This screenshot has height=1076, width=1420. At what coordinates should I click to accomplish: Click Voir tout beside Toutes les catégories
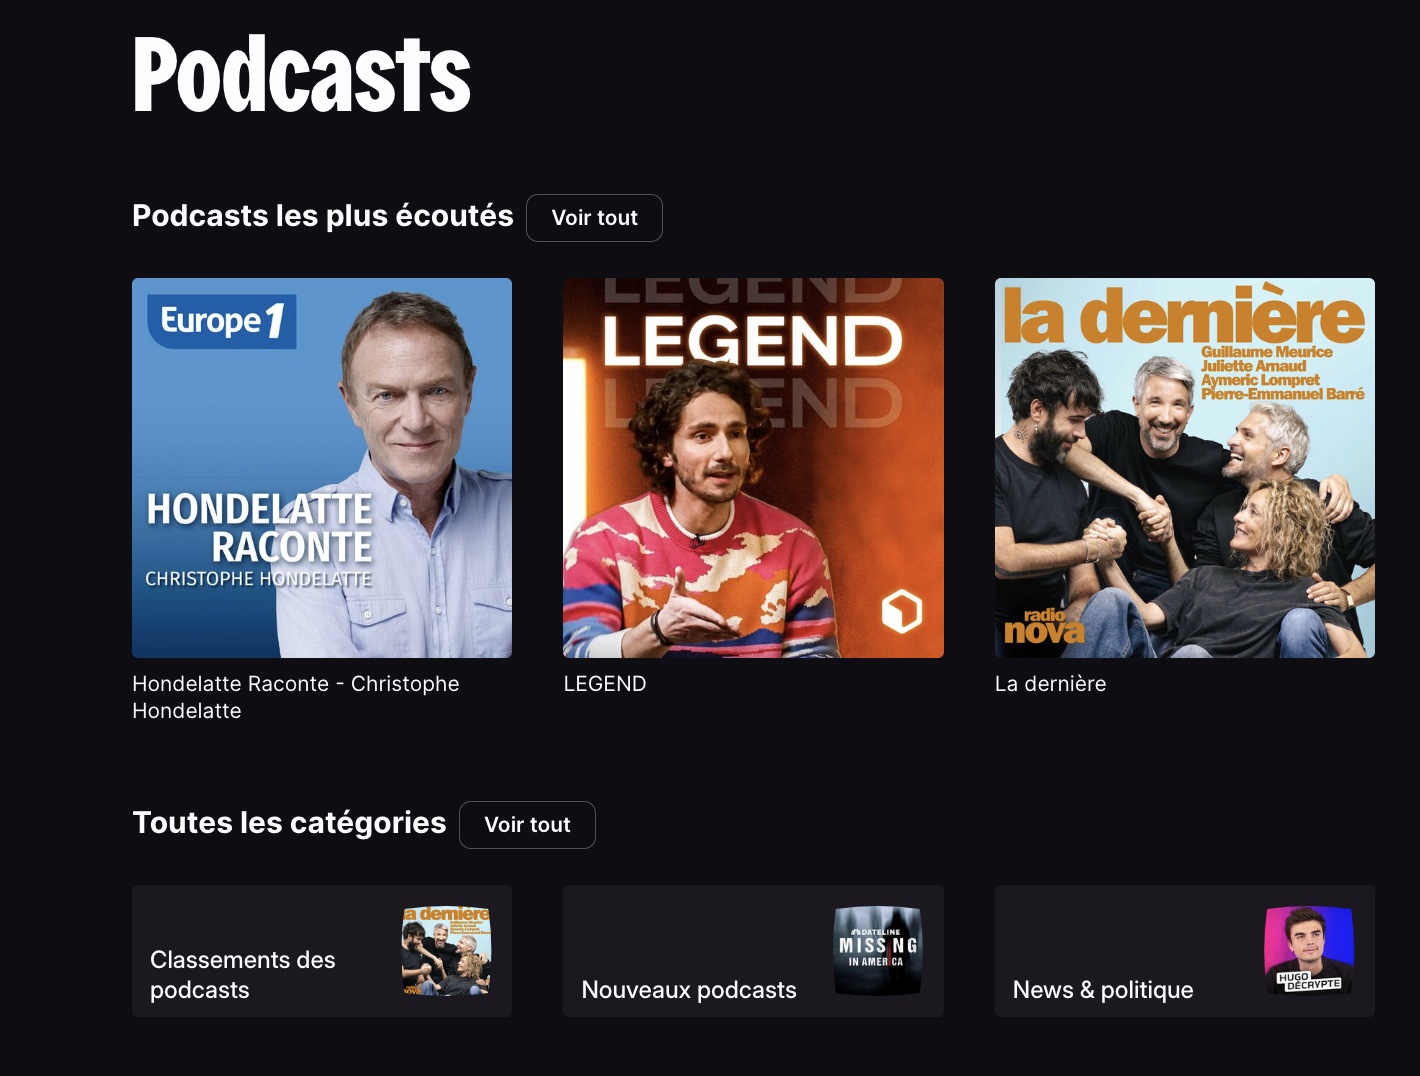pyautogui.click(x=527, y=825)
